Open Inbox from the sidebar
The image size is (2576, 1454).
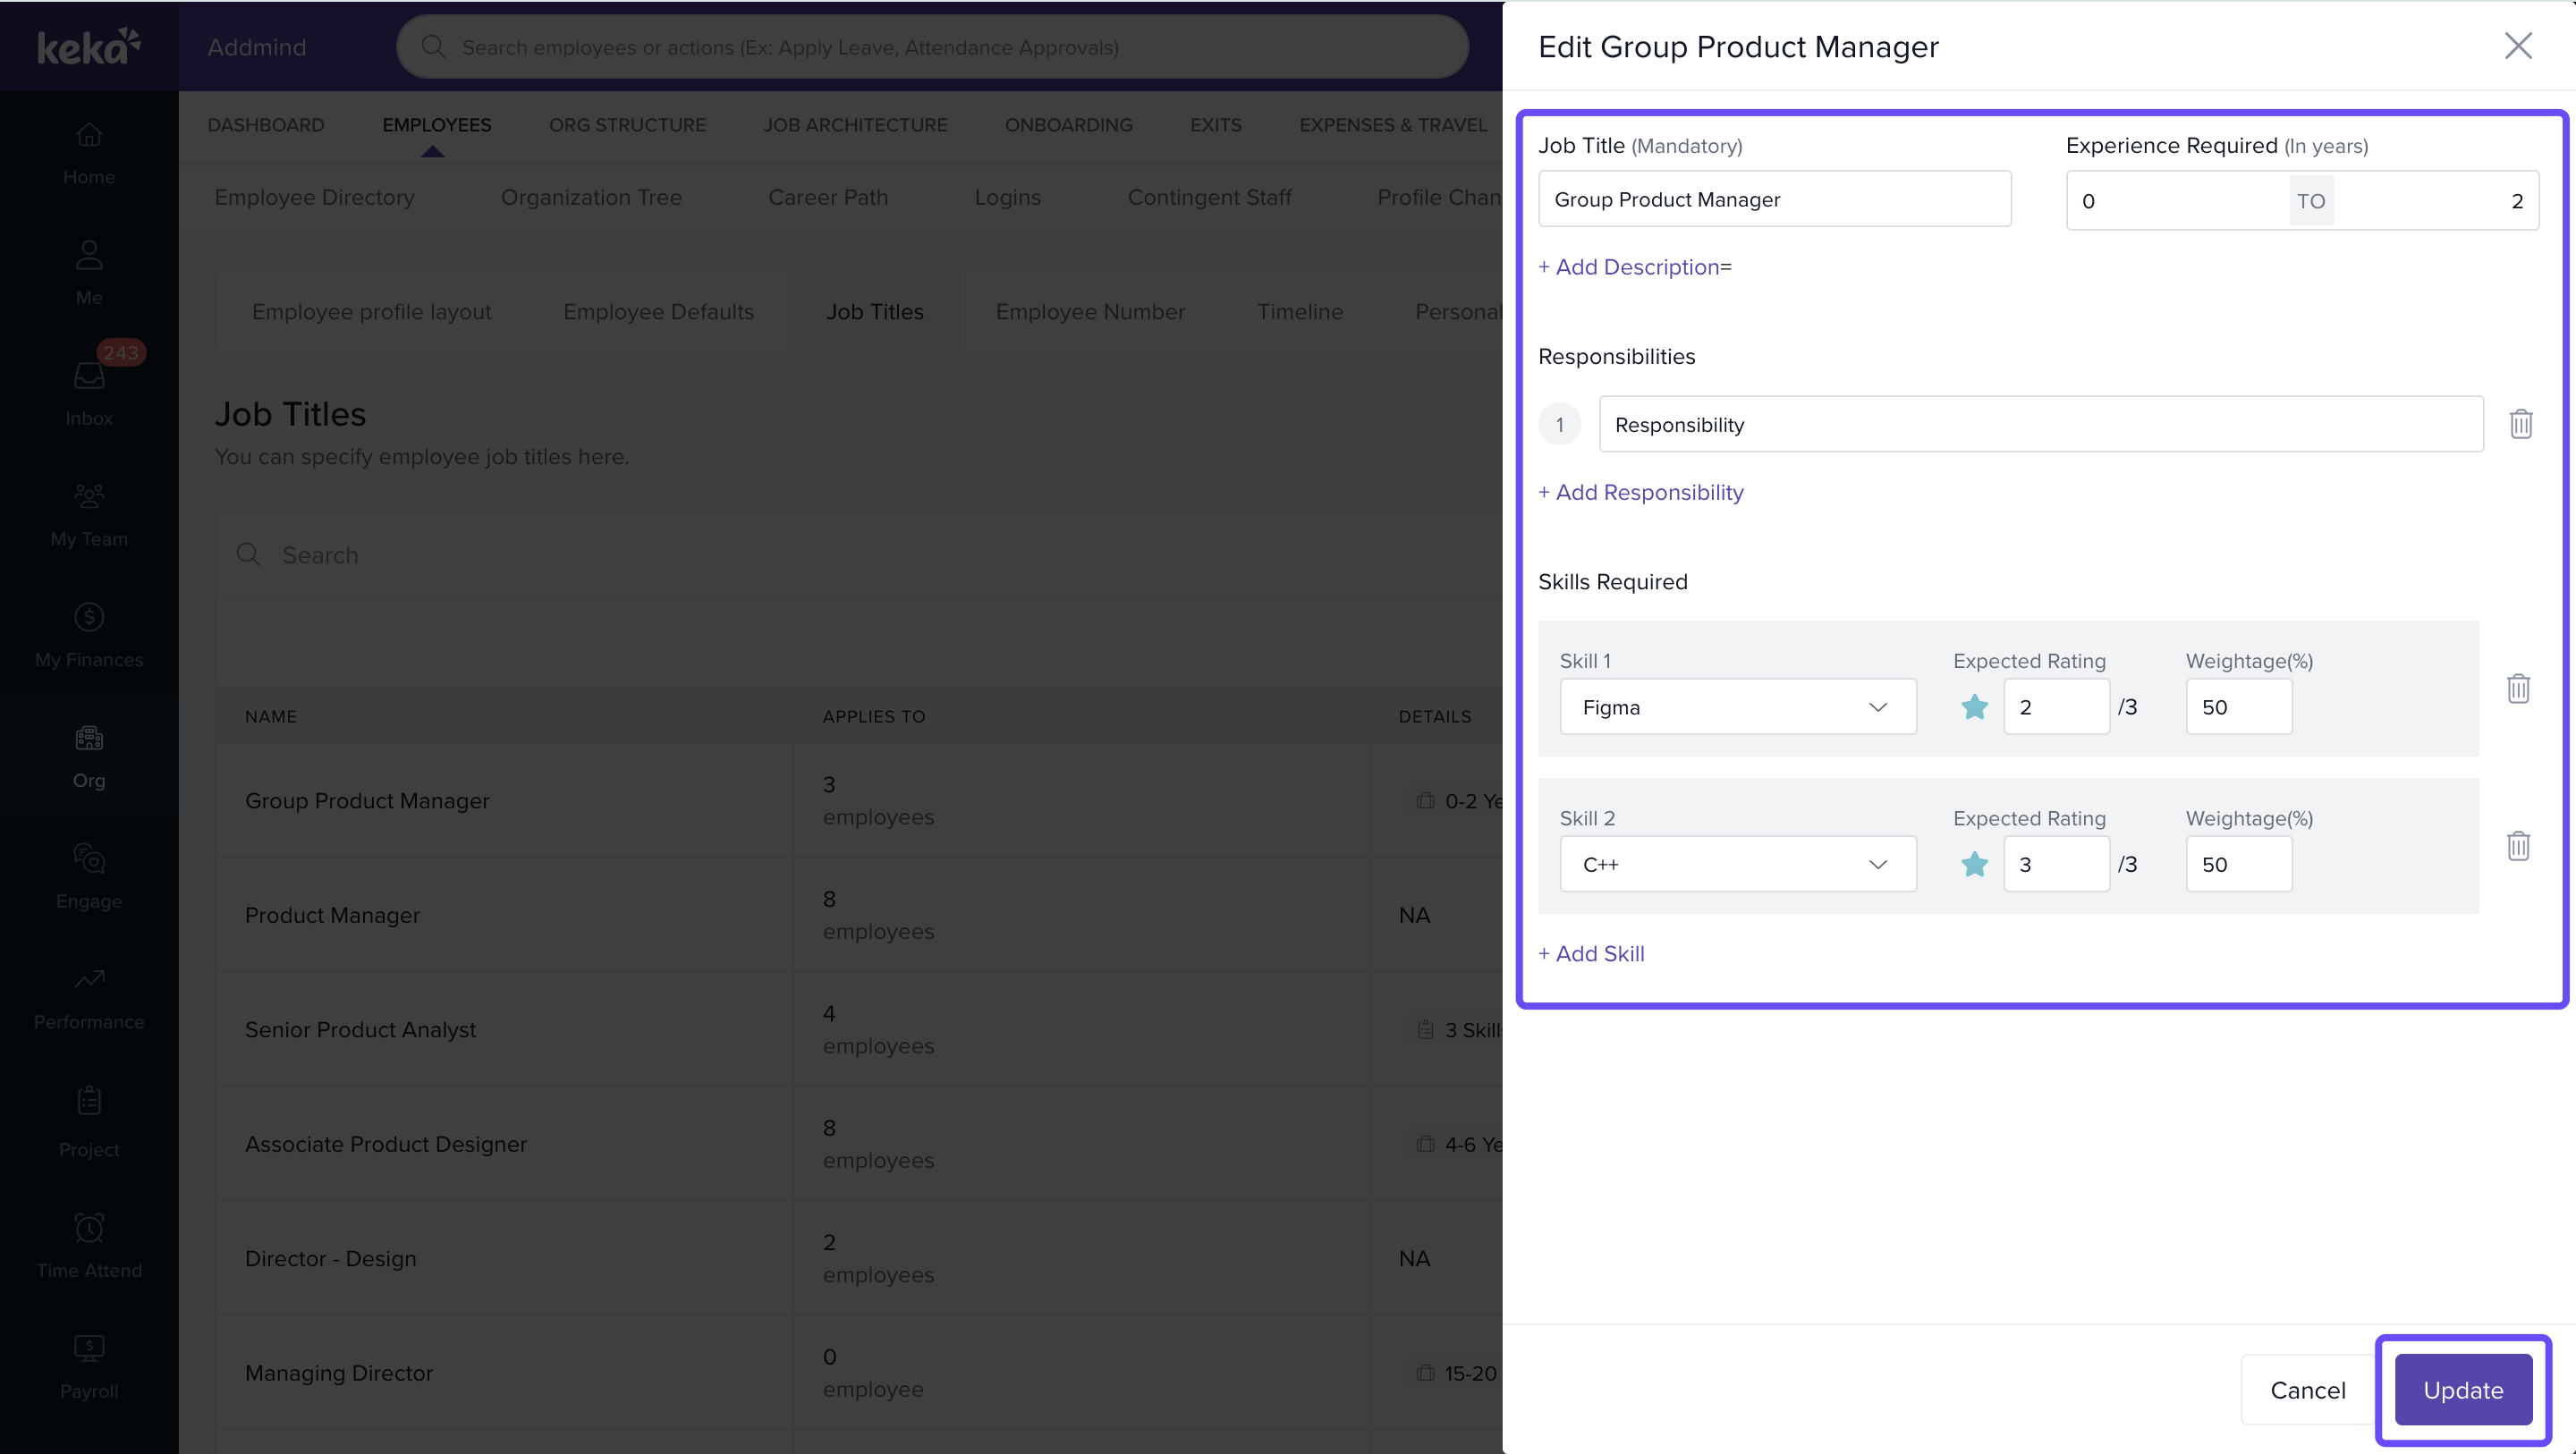point(89,390)
